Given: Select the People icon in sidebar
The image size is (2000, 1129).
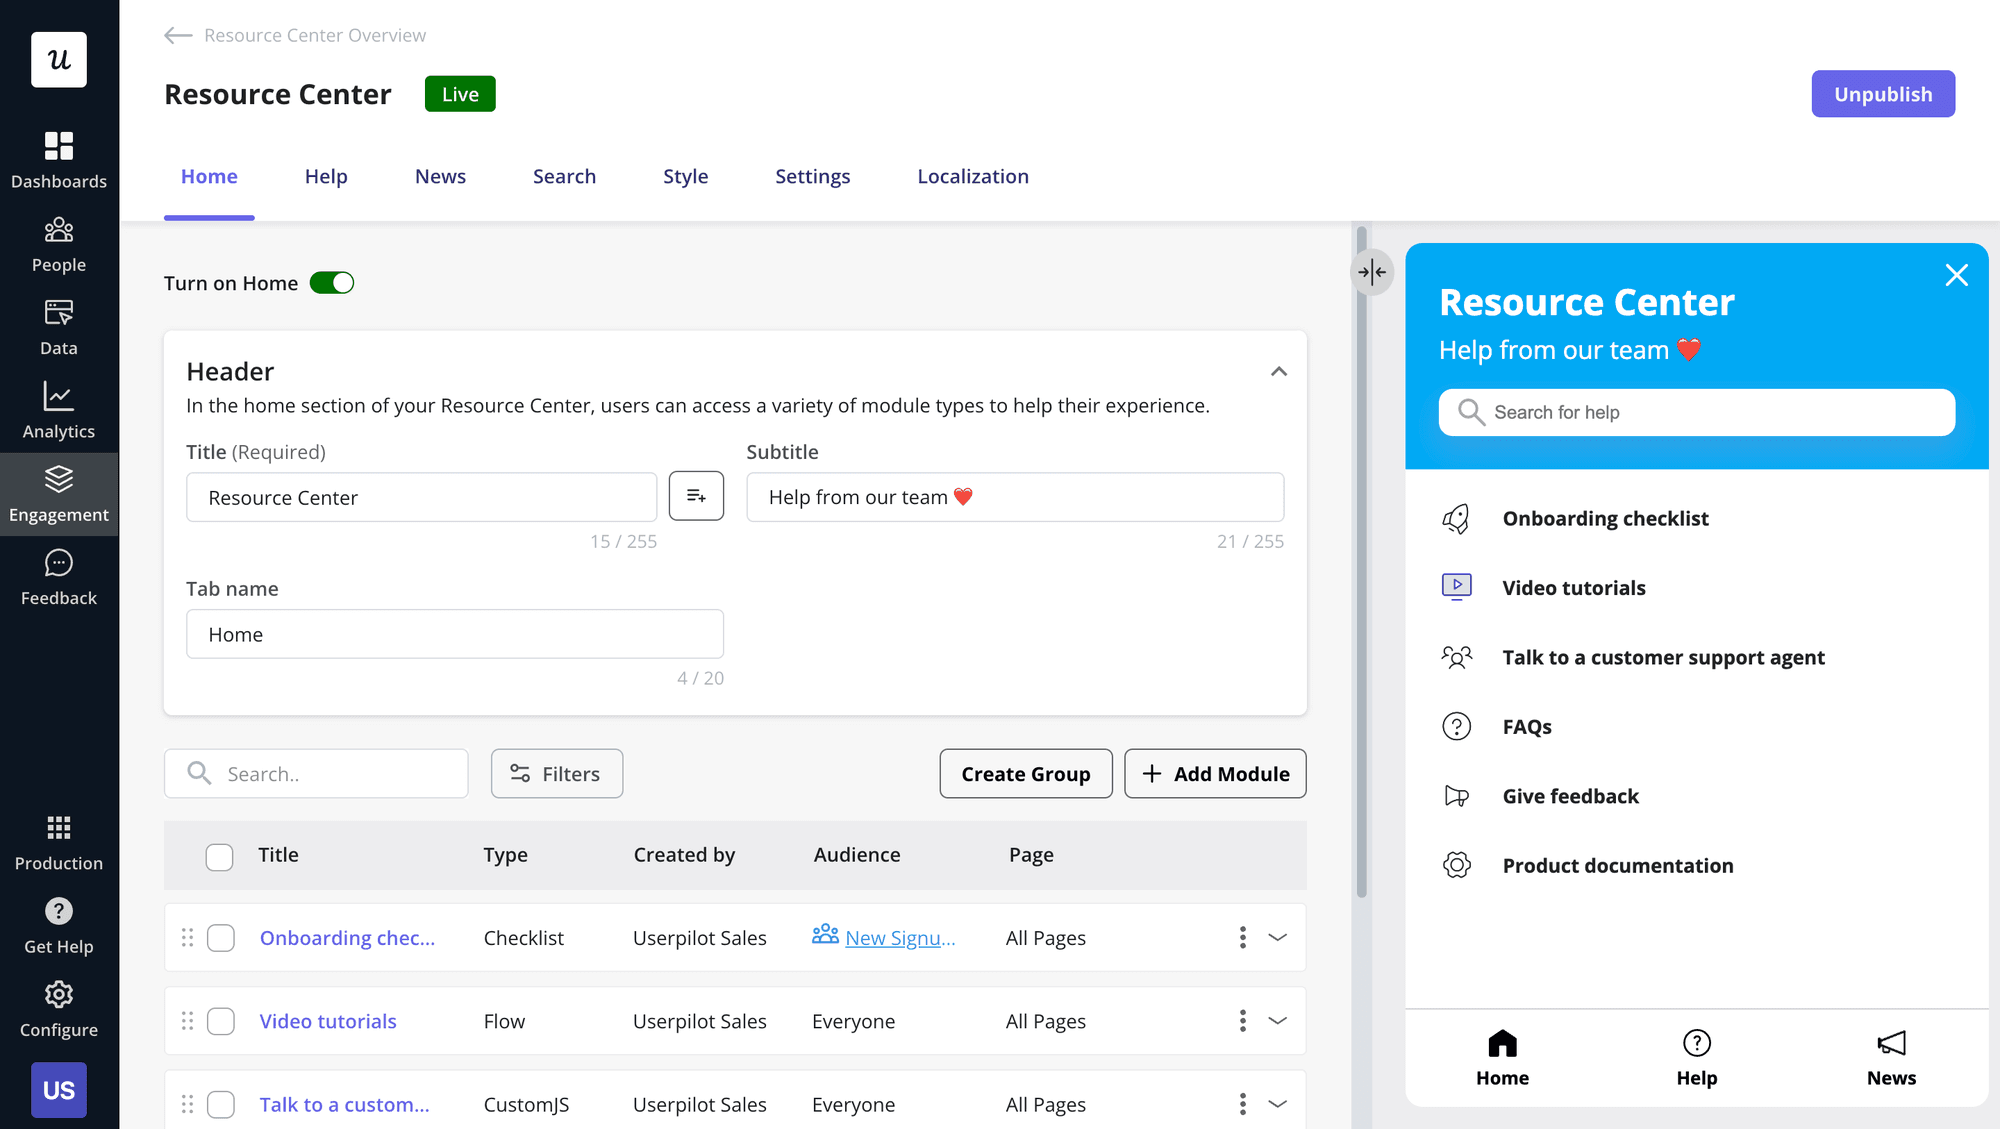Looking at the screenshot, I should (59, 243).
